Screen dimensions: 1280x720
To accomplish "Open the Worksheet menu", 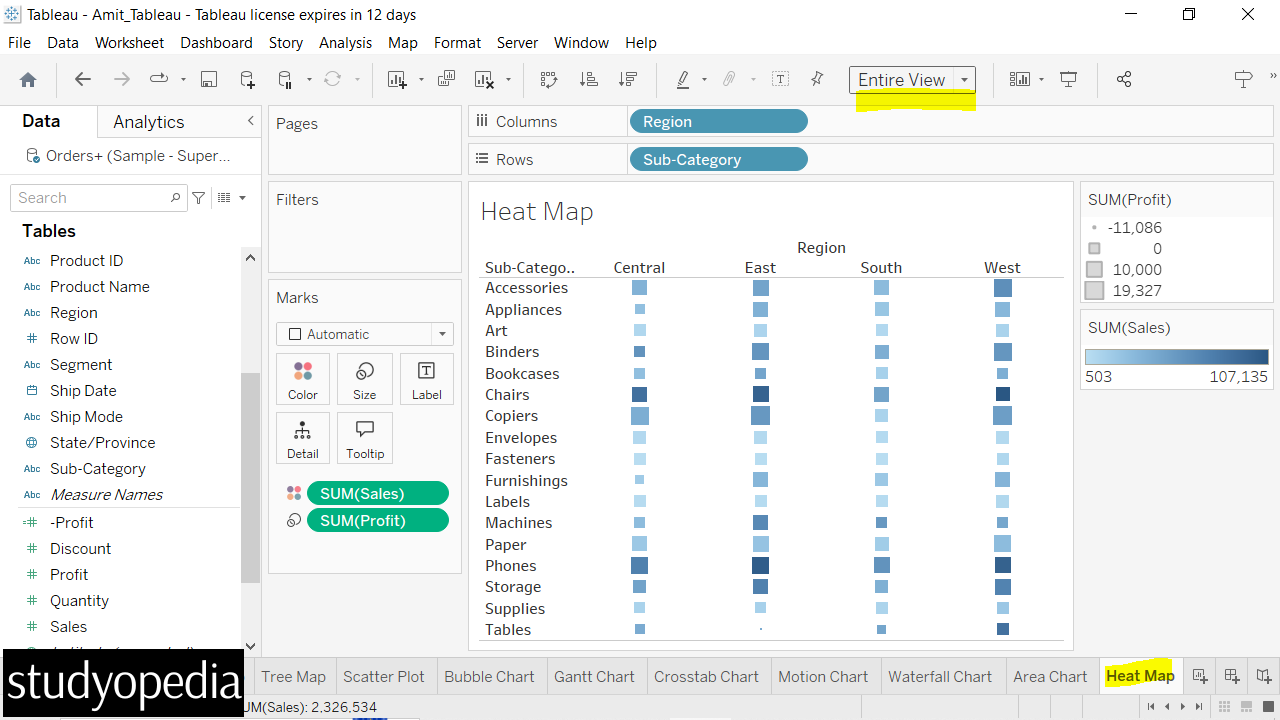I will tap(129, 43).
